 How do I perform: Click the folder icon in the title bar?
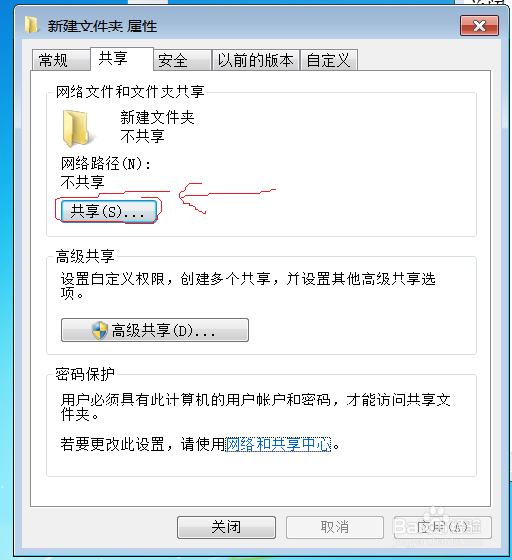tap(31, 25)
